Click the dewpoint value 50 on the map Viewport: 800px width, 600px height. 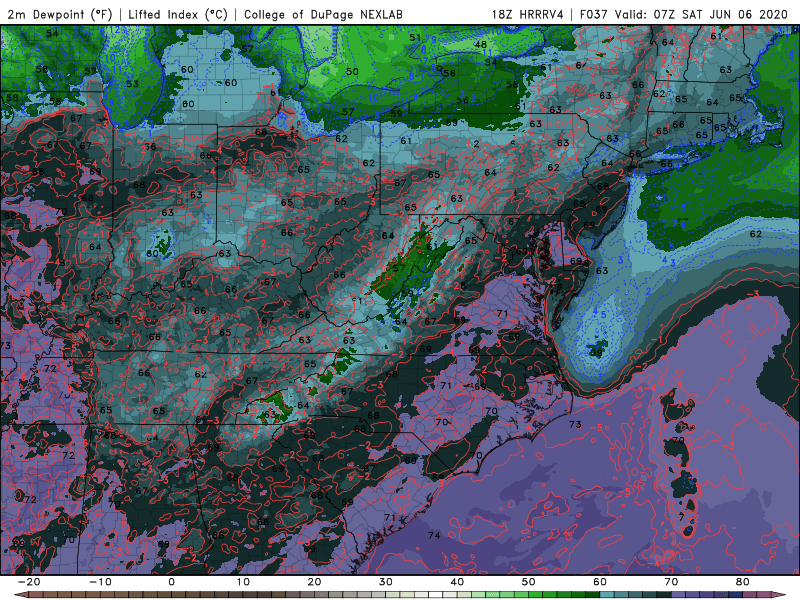(352, 71)
